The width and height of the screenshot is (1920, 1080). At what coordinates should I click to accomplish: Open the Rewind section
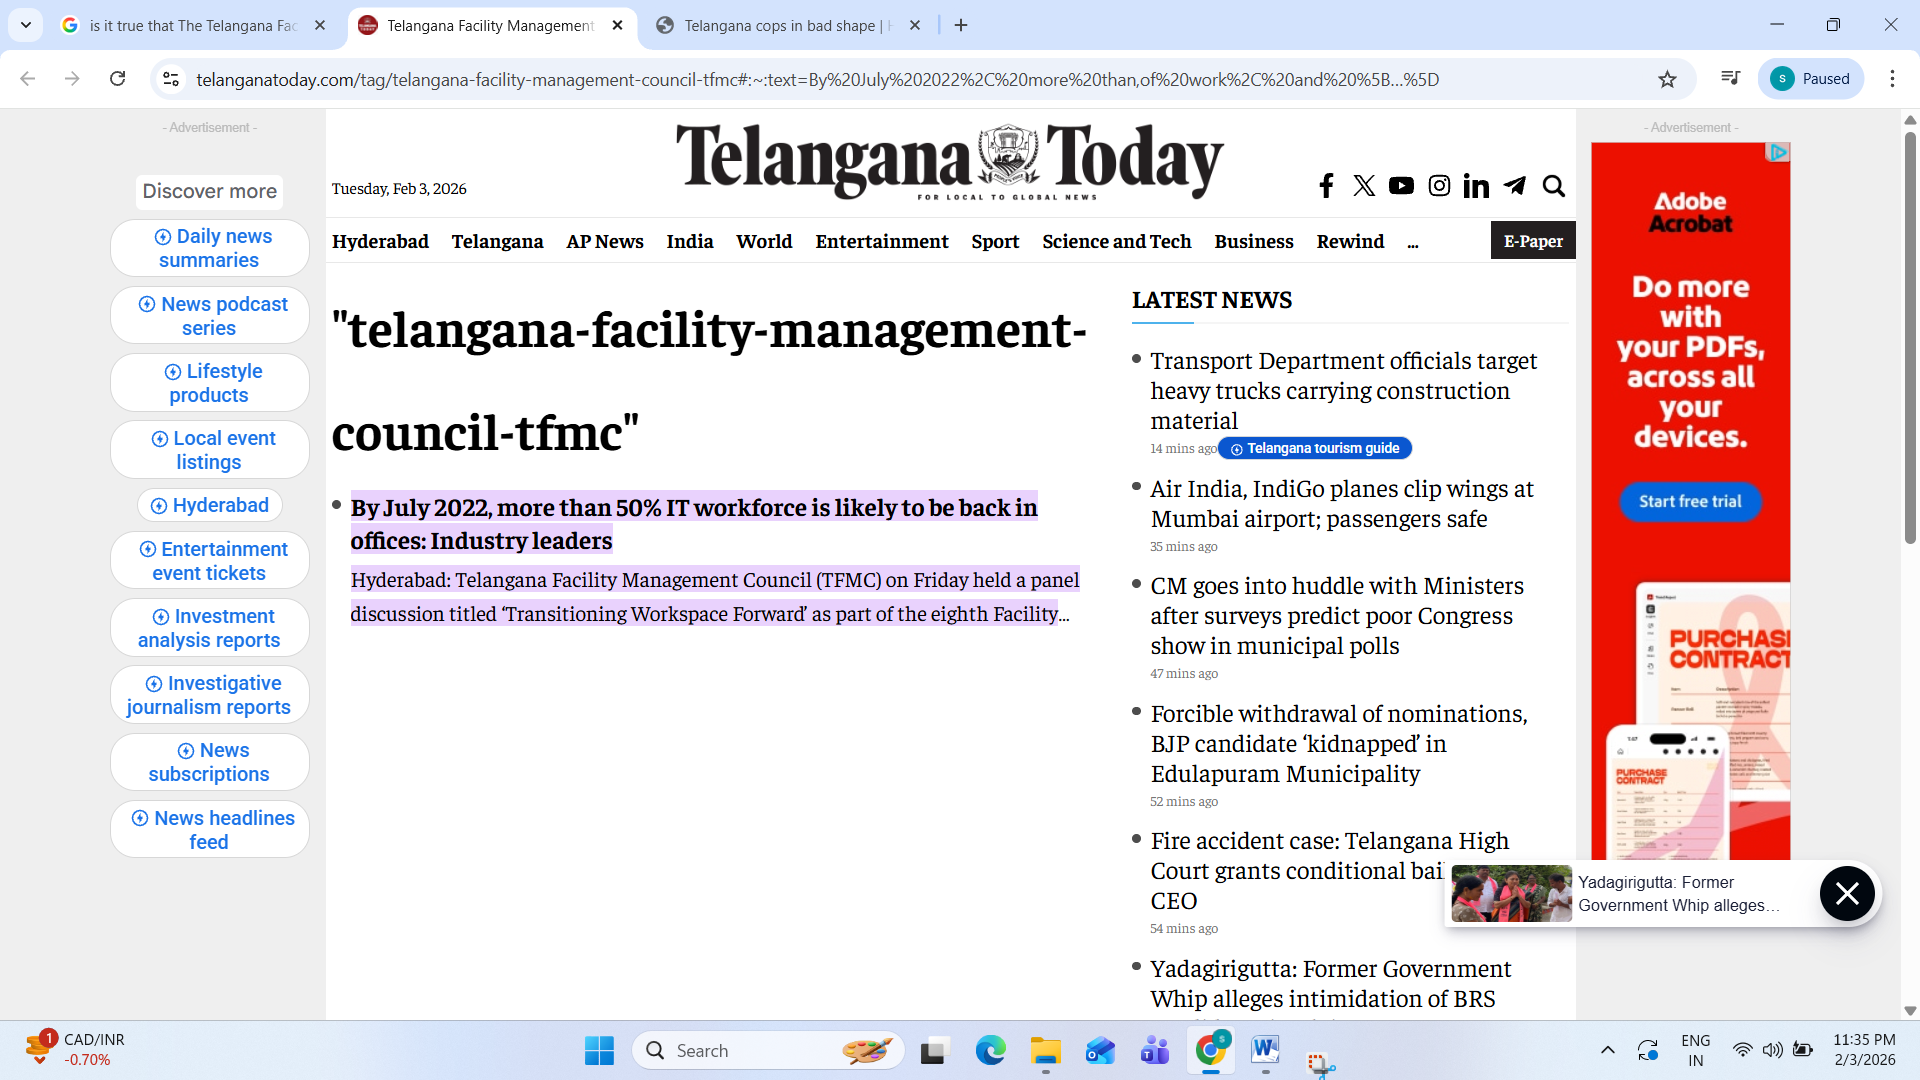(1350, 242)
